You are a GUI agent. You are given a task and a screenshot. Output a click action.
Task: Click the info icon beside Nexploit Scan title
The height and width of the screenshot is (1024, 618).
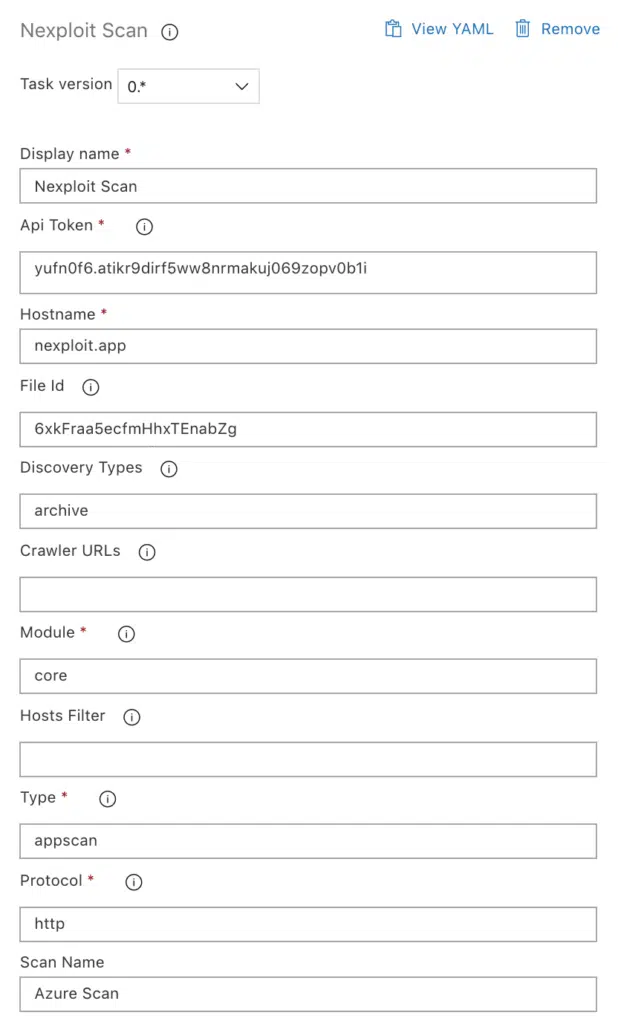[x=170, y=32]
